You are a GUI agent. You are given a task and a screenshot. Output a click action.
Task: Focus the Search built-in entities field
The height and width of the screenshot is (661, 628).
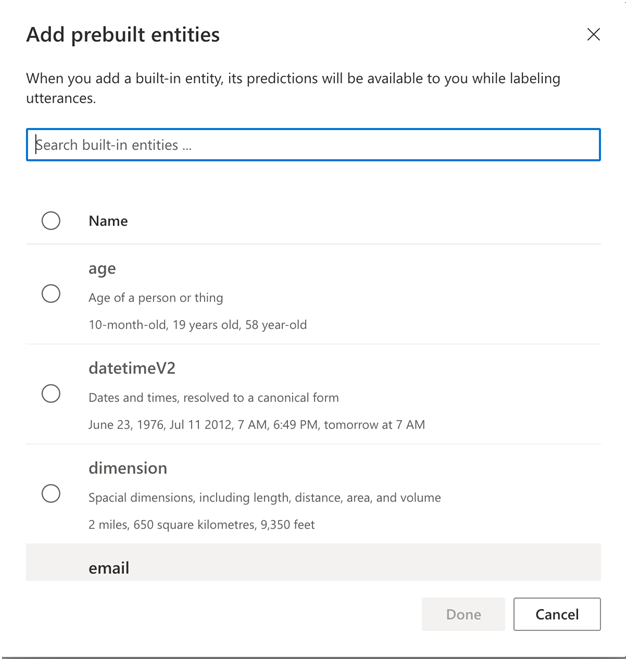[313, 145]
